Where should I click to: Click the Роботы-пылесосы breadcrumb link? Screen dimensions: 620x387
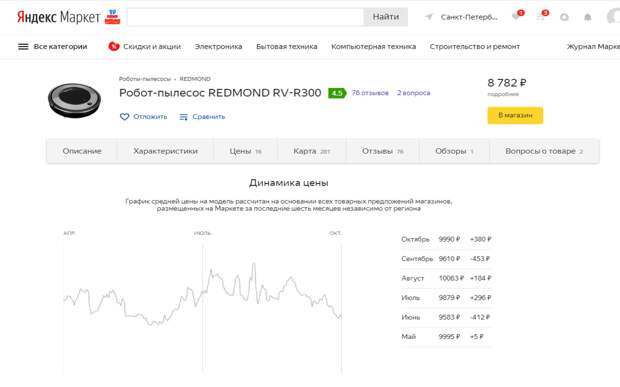[x=145, y=79]
